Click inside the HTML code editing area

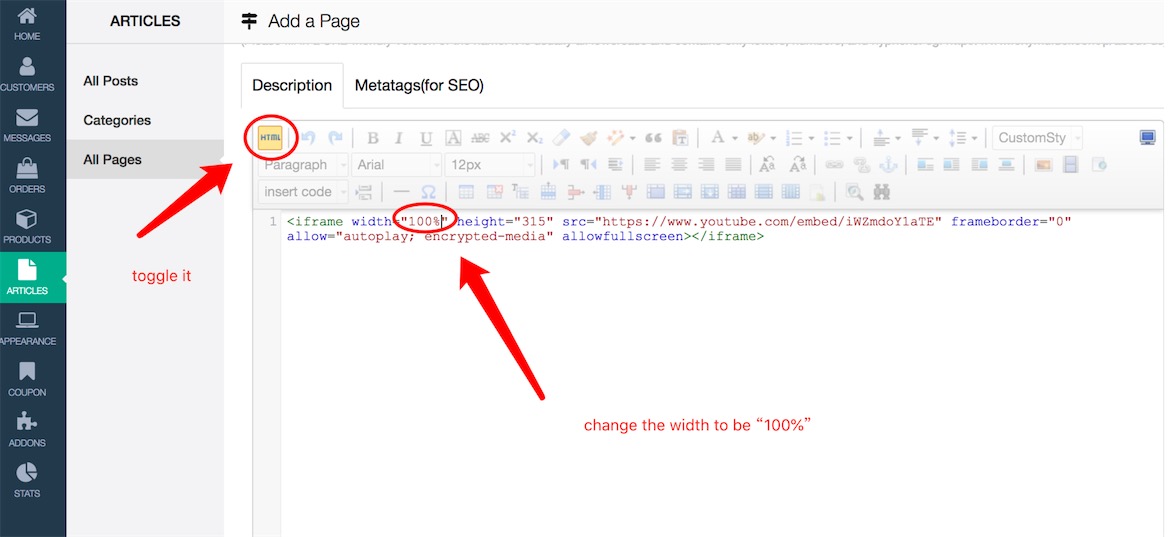700,380
